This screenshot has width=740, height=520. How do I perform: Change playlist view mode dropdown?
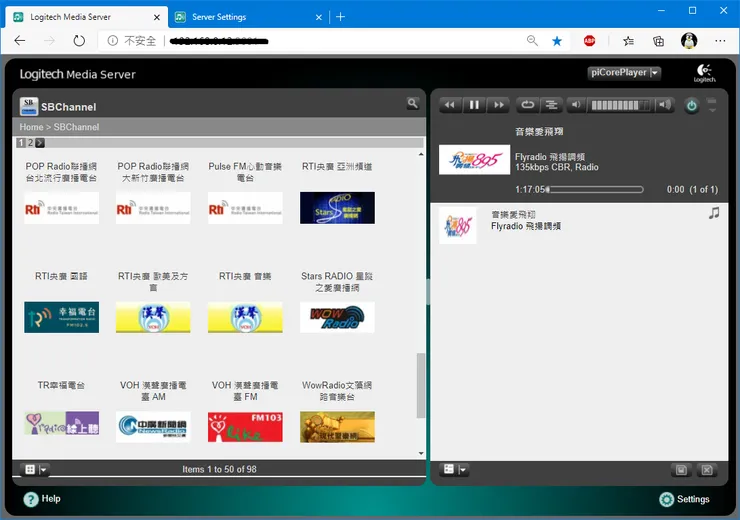point(454,469)
